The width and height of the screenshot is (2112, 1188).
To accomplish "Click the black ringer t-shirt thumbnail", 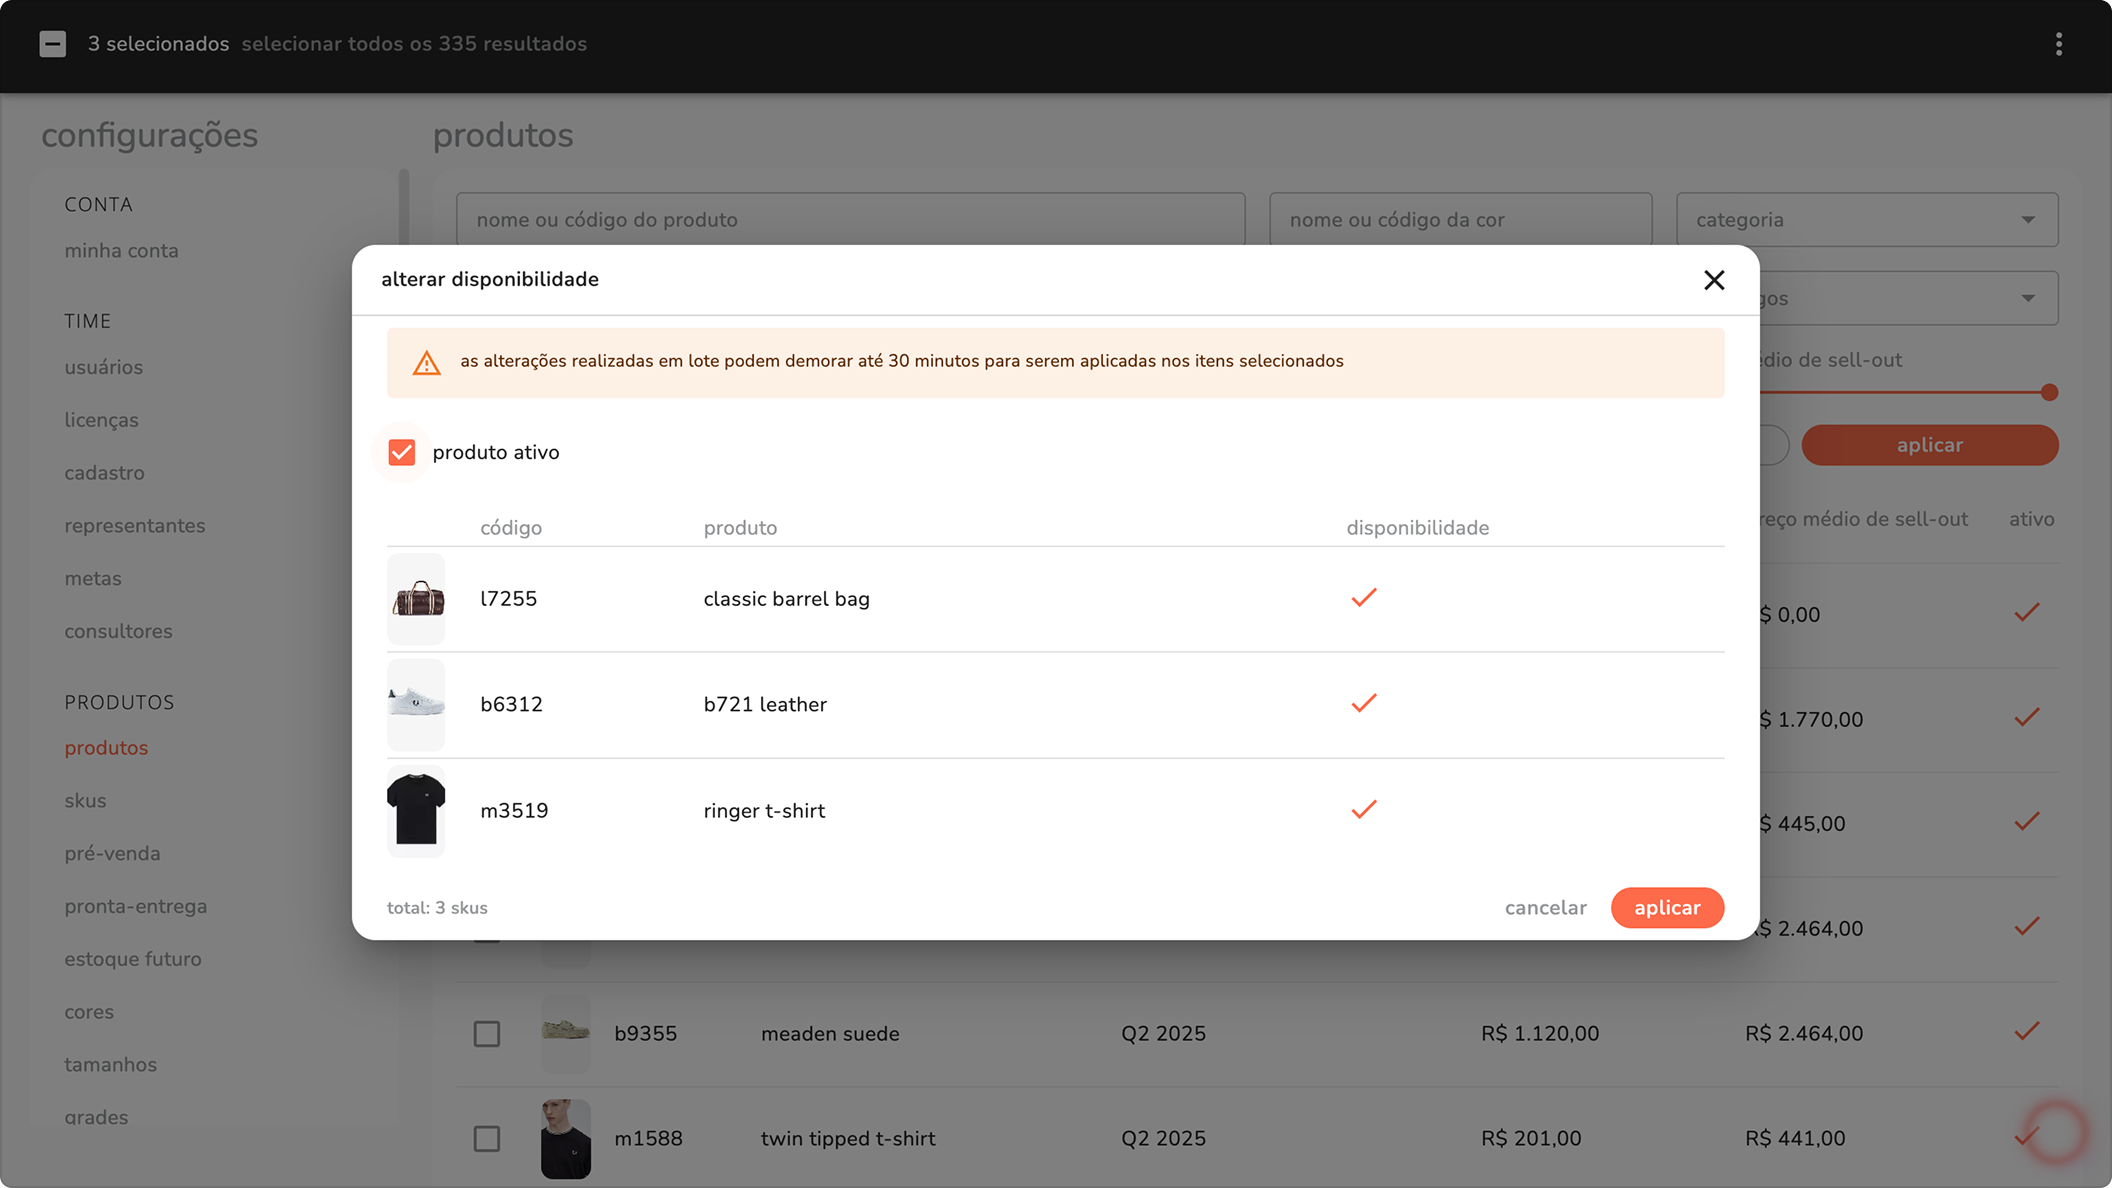I will pos(417,810).
